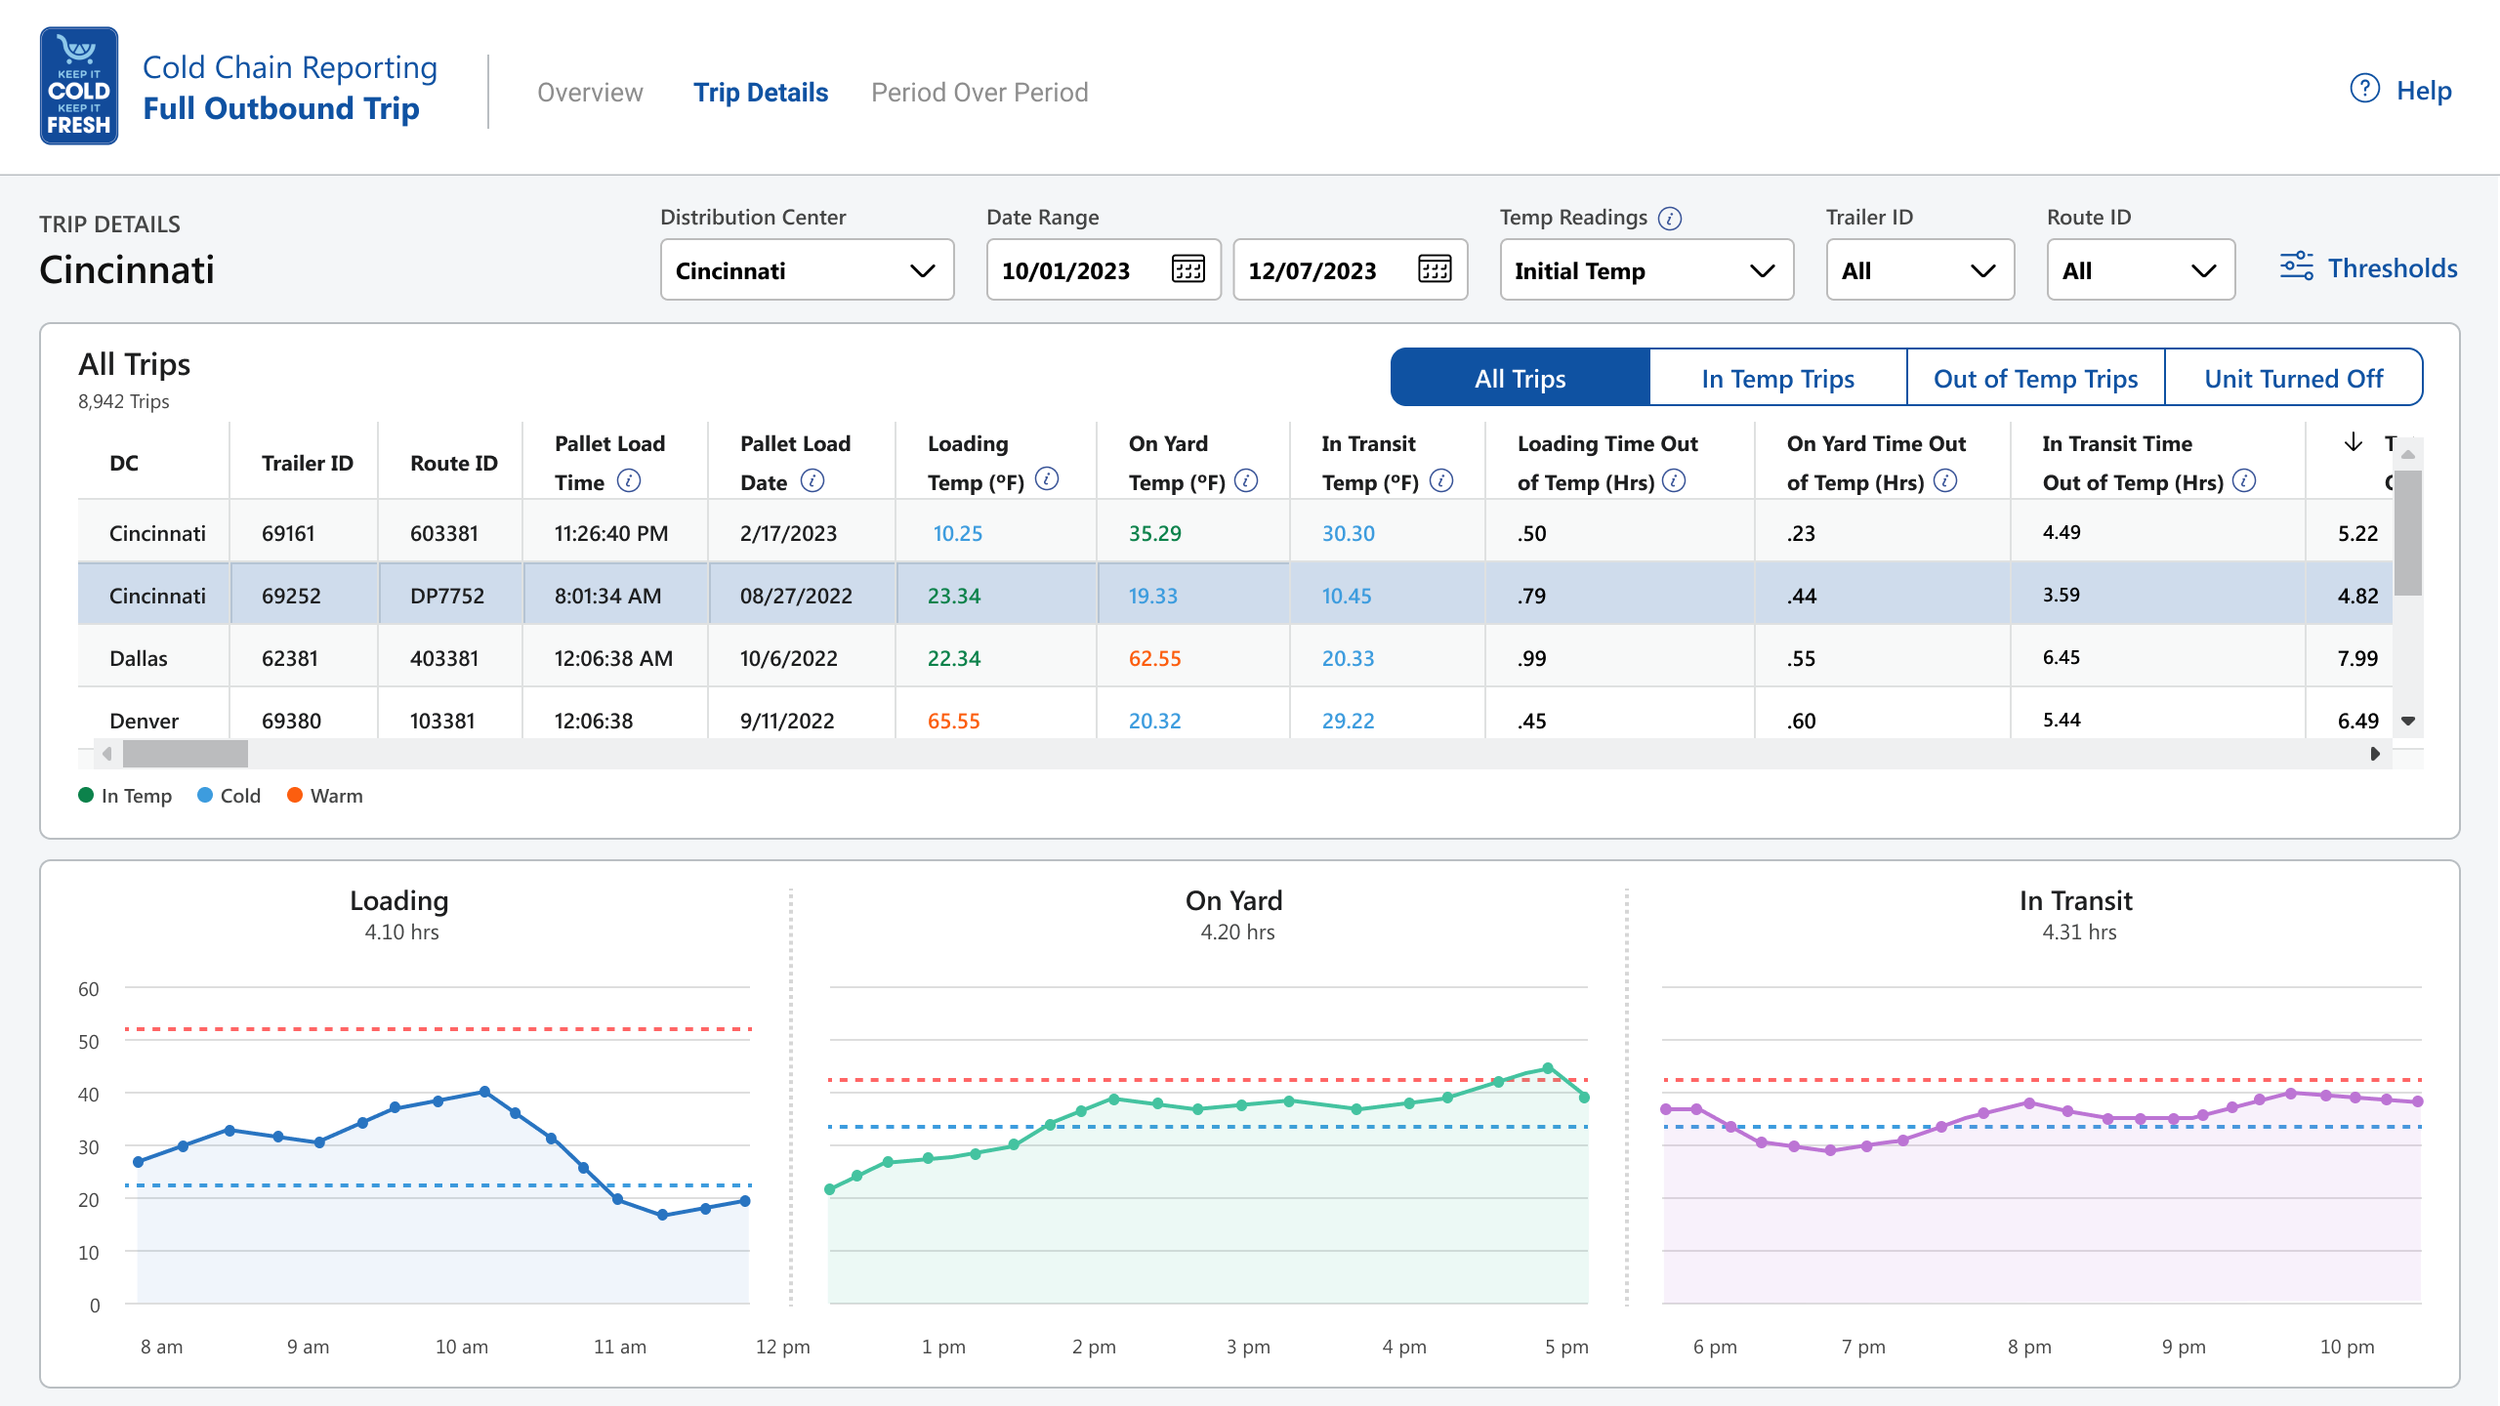Open the Period Over Period tab
Image resolution: width=2500 pixels, height=1406 pixels.
(979, 92)
